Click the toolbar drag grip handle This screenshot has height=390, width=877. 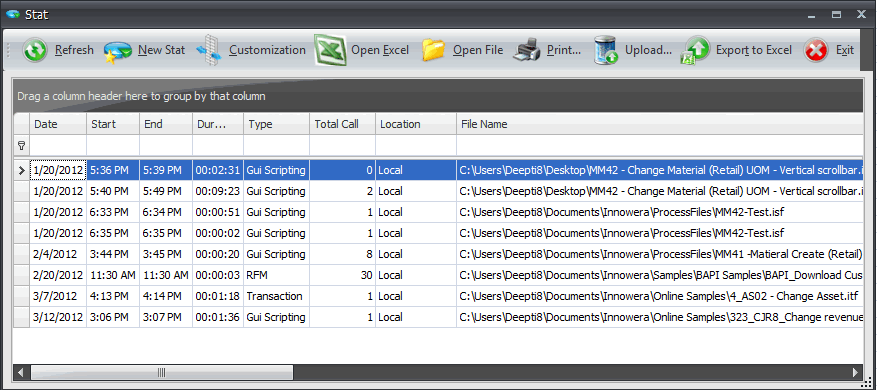point(9,51)
